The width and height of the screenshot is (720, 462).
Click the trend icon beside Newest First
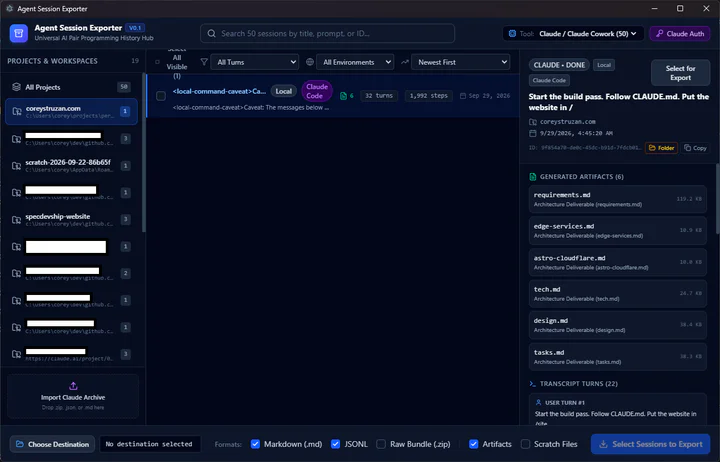click(x=405, y=62)
